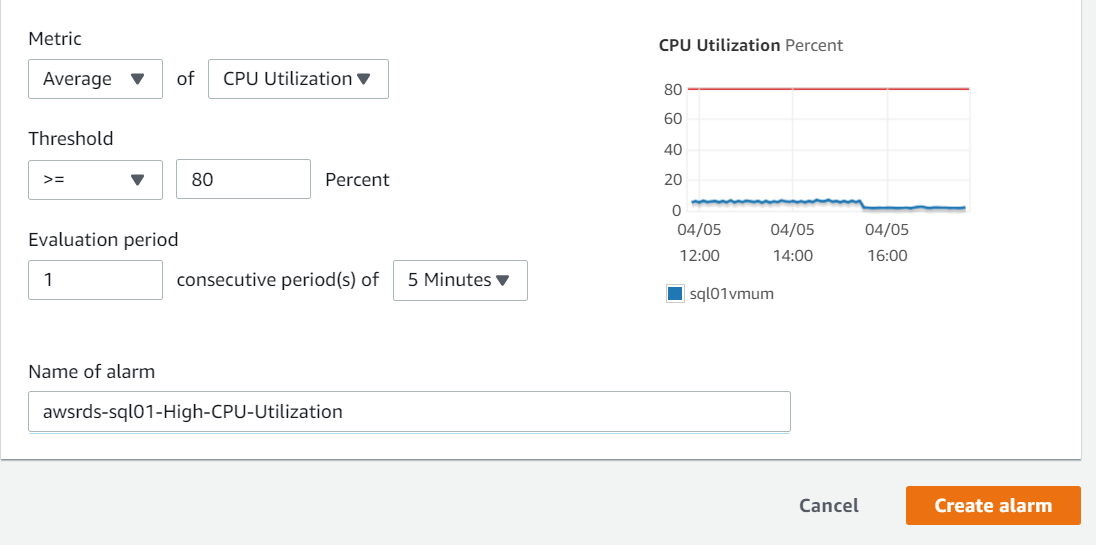Click the threshold value field showing 80
Screen dimensions: 1096x545
click(x=243, y=180)
